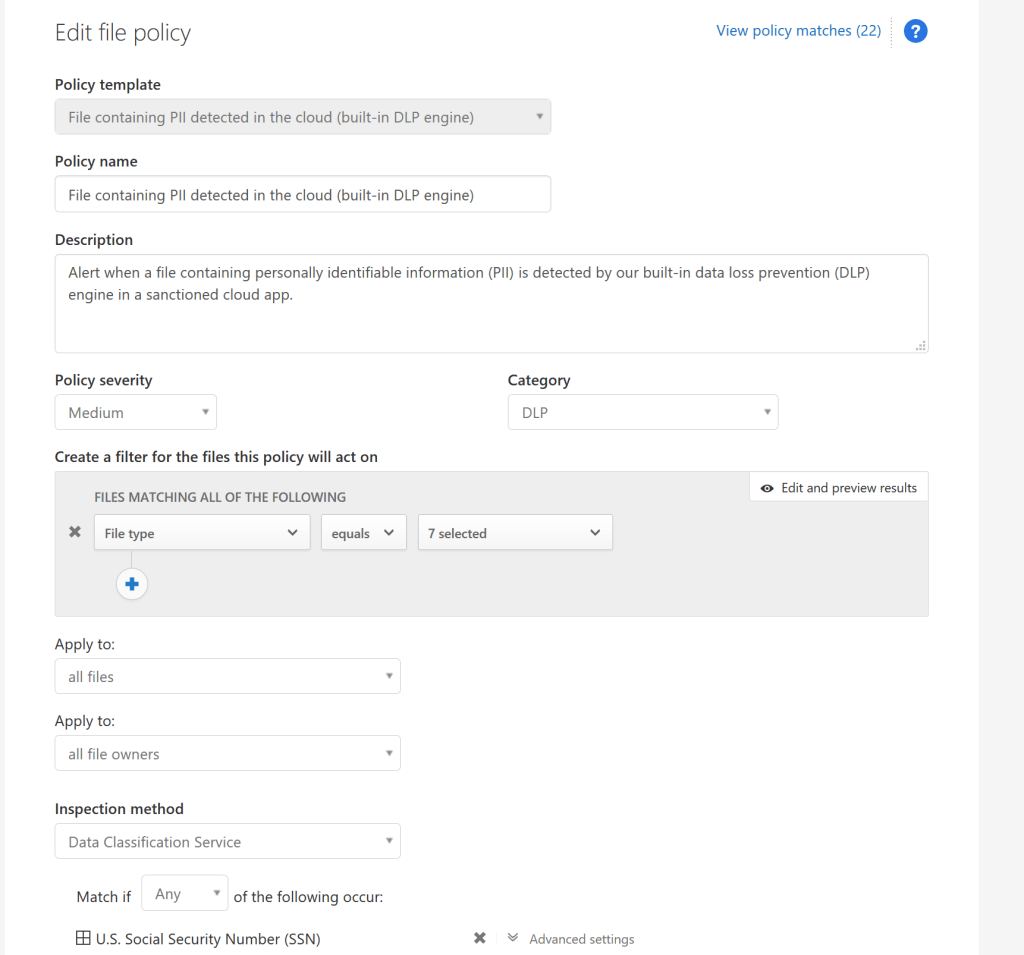The width and height of the screenshot is (1024, 955).
Task: Open the 7 selected values dropdown
Action: pyautogui.click(x=514, y=533)
